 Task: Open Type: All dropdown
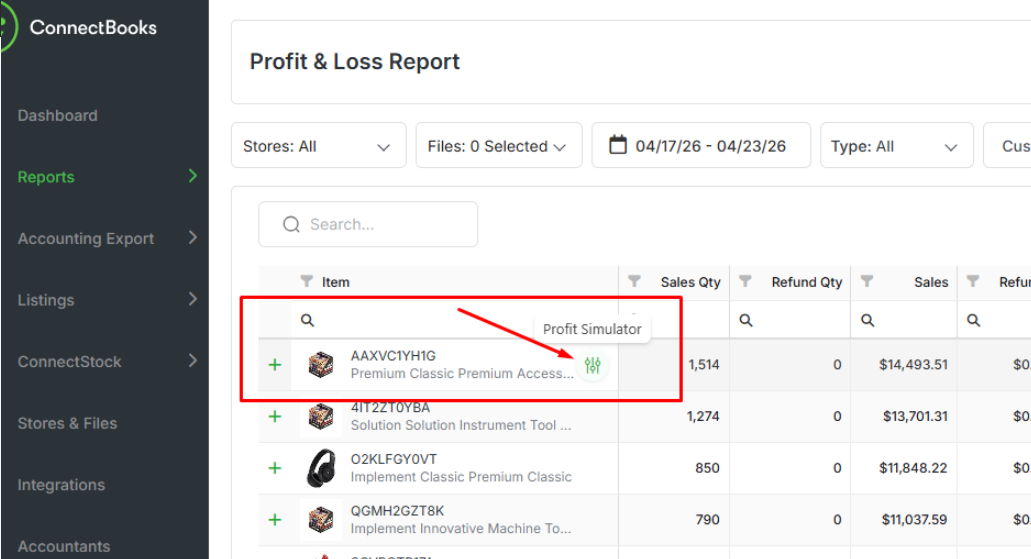point(896,145)
